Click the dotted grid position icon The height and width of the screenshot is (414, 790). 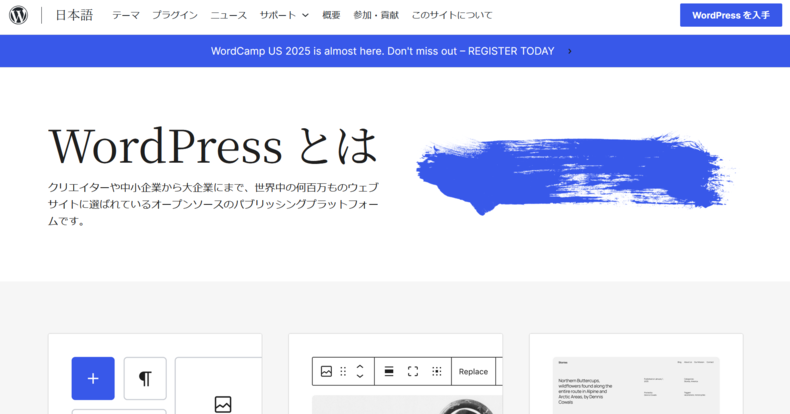[437, 372]
